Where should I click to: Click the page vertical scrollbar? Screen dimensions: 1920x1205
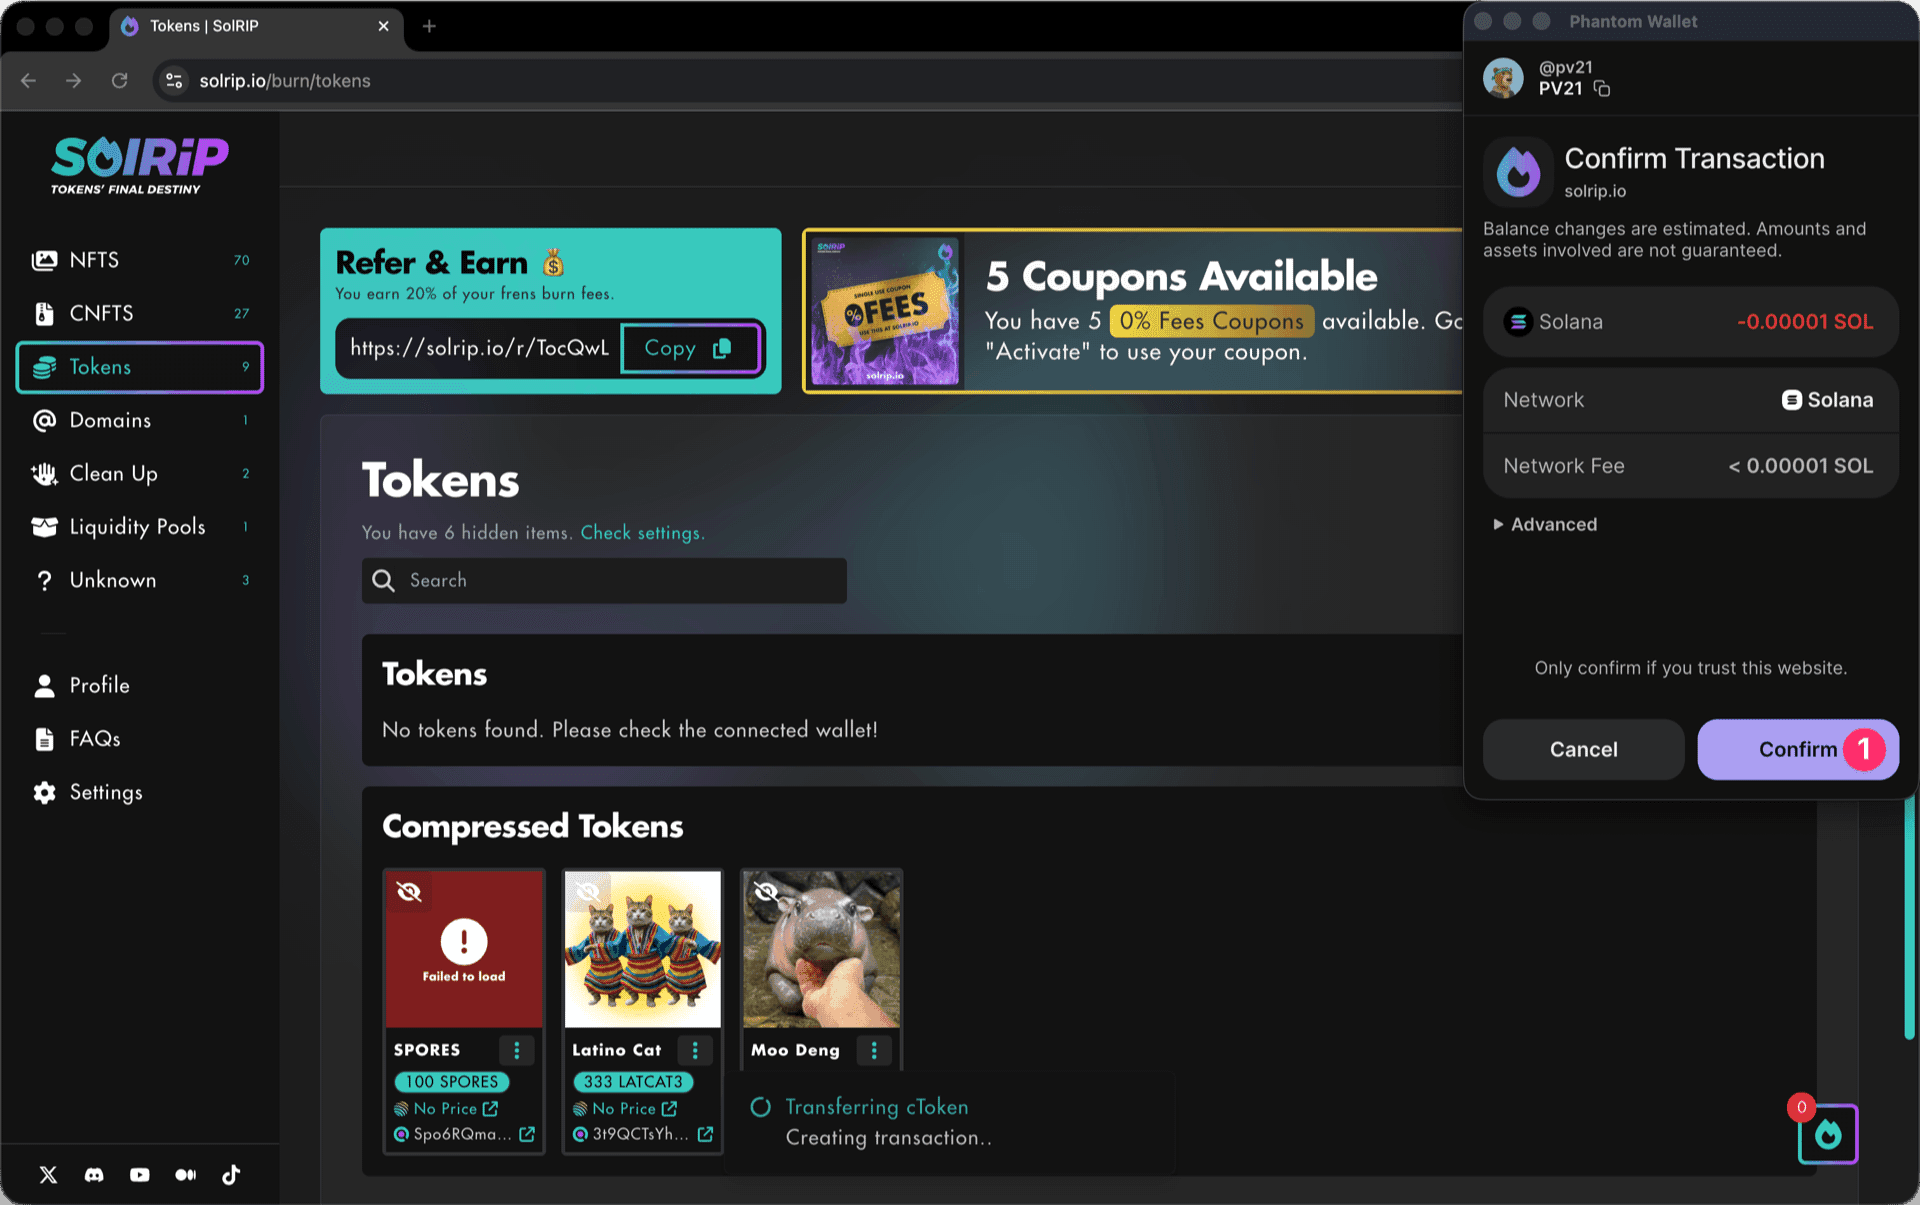point(1910,917)
